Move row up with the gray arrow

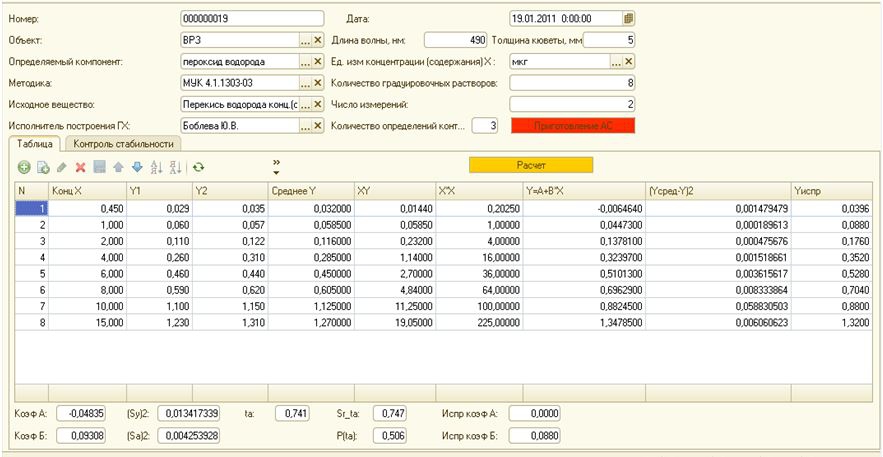coord(118,167)
